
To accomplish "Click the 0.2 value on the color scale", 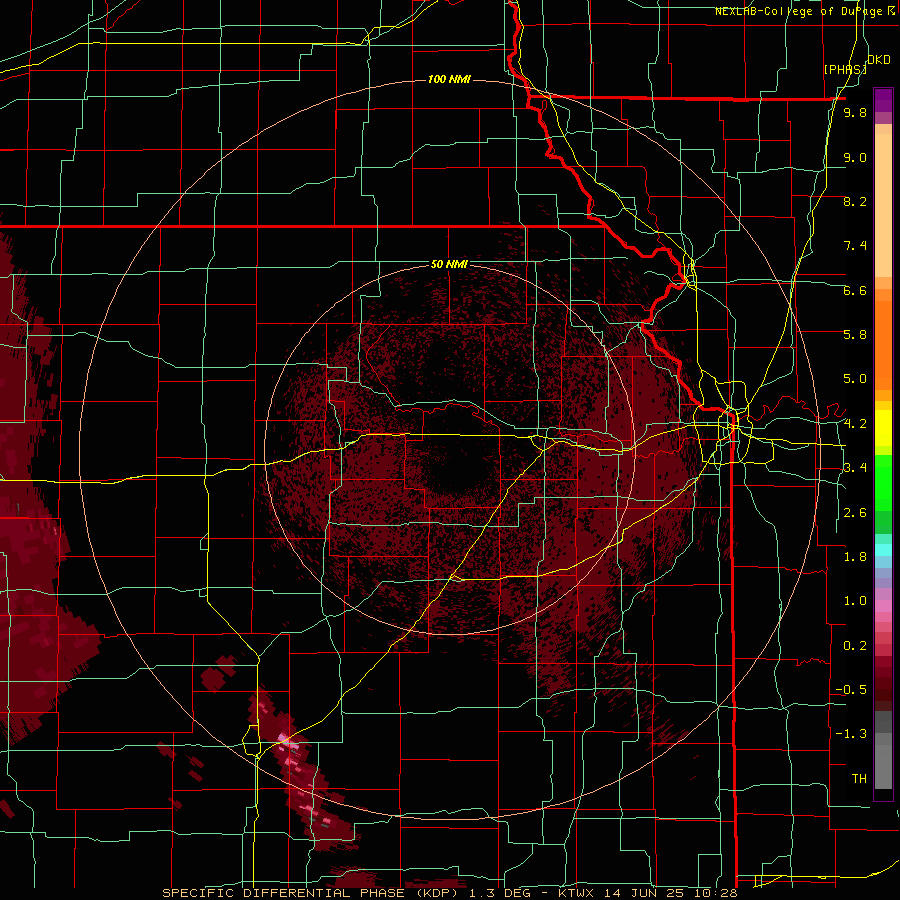I will (855, 646).
